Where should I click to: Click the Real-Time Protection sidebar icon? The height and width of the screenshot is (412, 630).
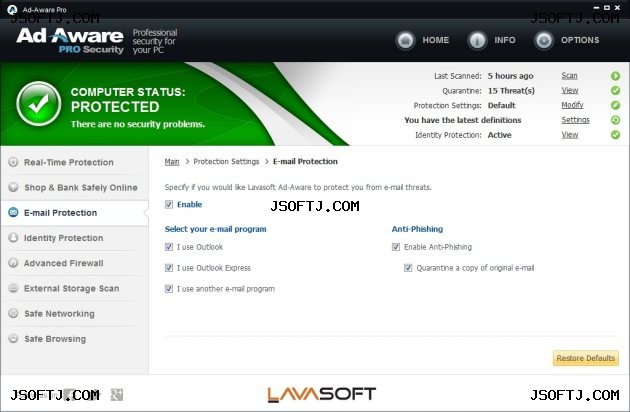tap(13, 162)
